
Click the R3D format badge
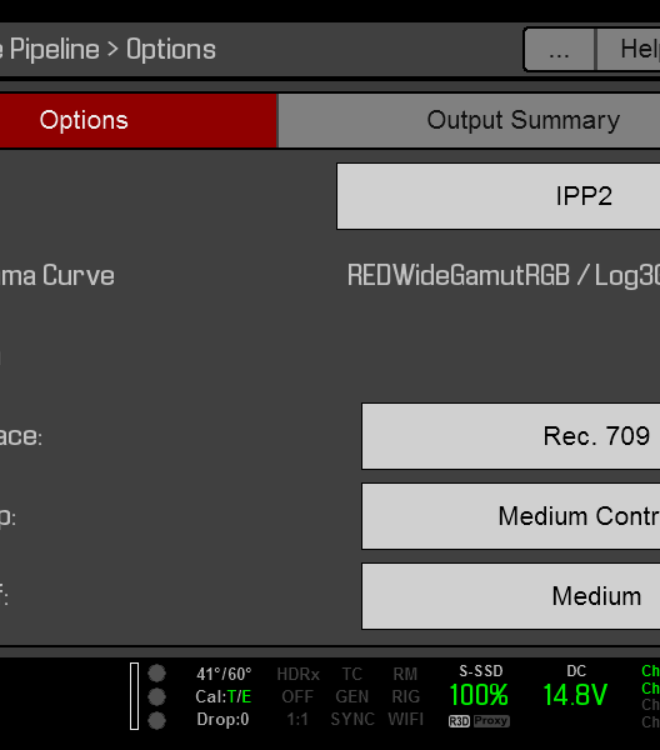click(x=459, y=721)
